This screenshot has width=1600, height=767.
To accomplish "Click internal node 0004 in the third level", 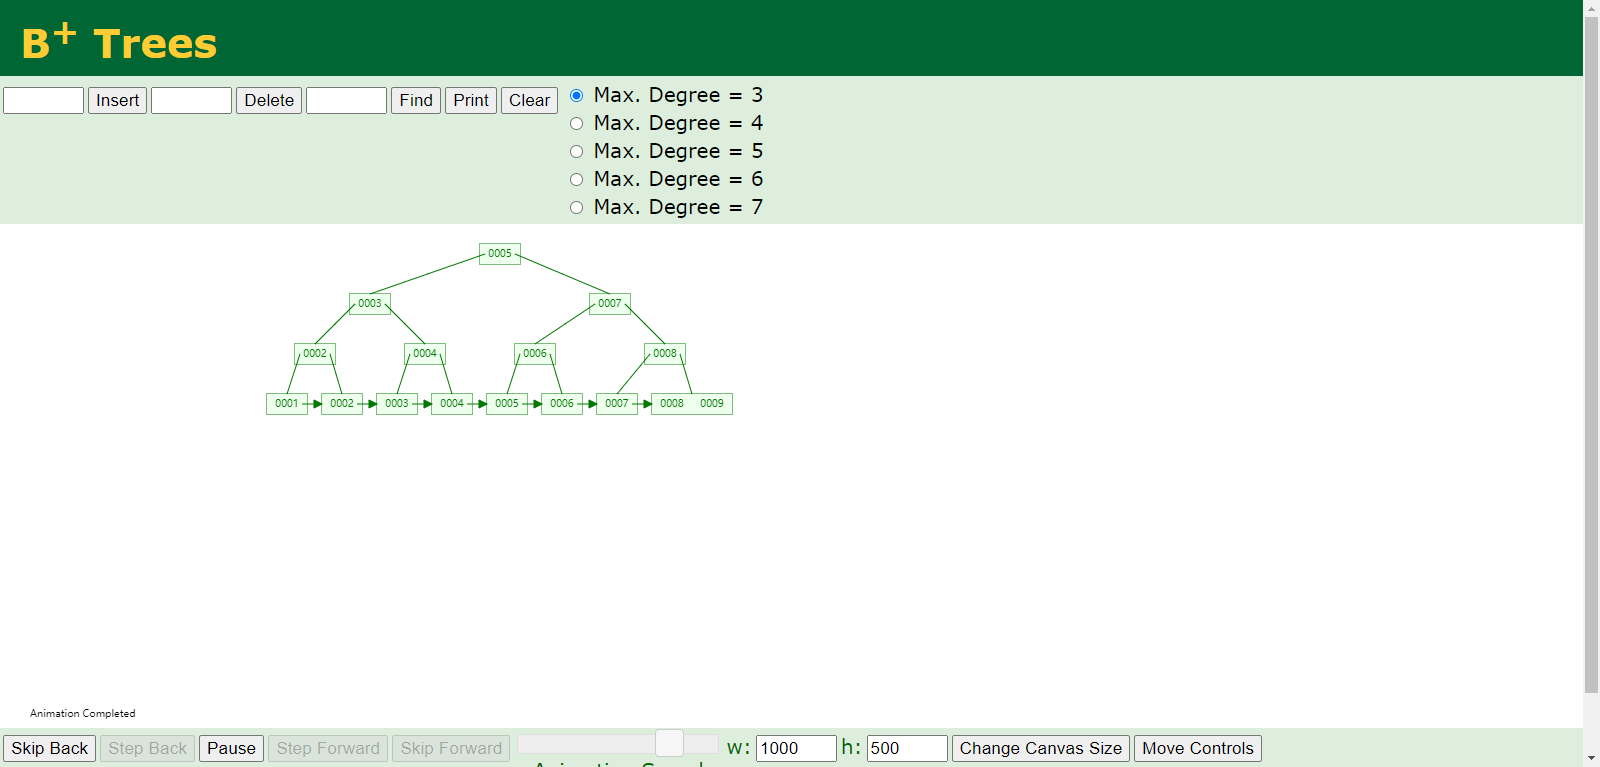I will coord(425,354).
